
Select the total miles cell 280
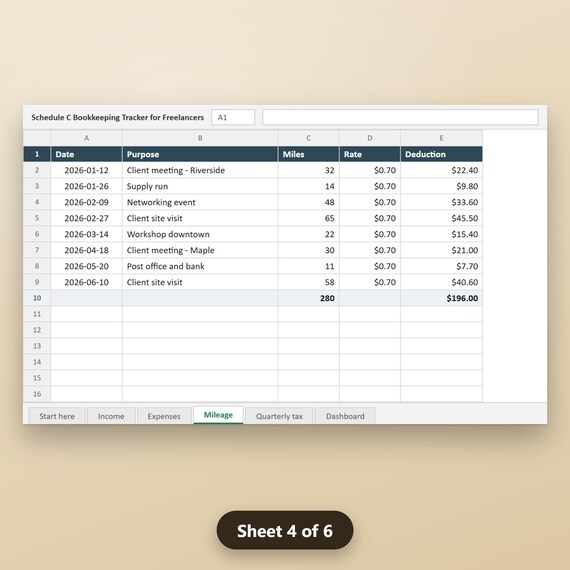pyautogui.click(x=309, y=298)
